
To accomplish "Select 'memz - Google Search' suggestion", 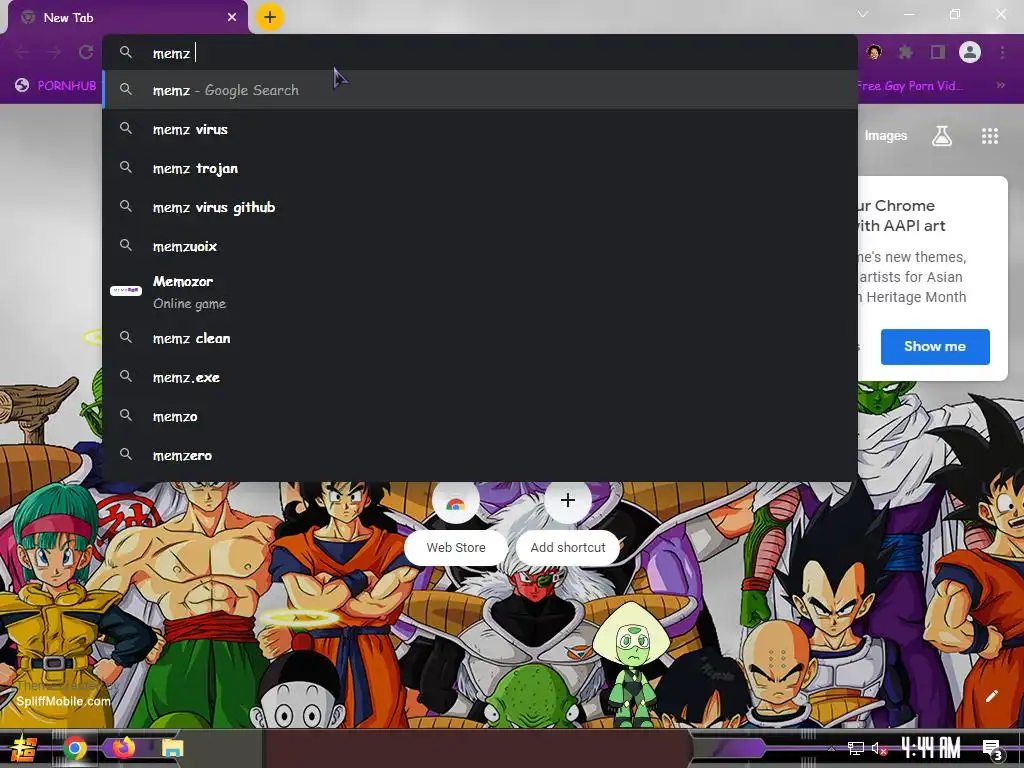I will tap(480, 90).
